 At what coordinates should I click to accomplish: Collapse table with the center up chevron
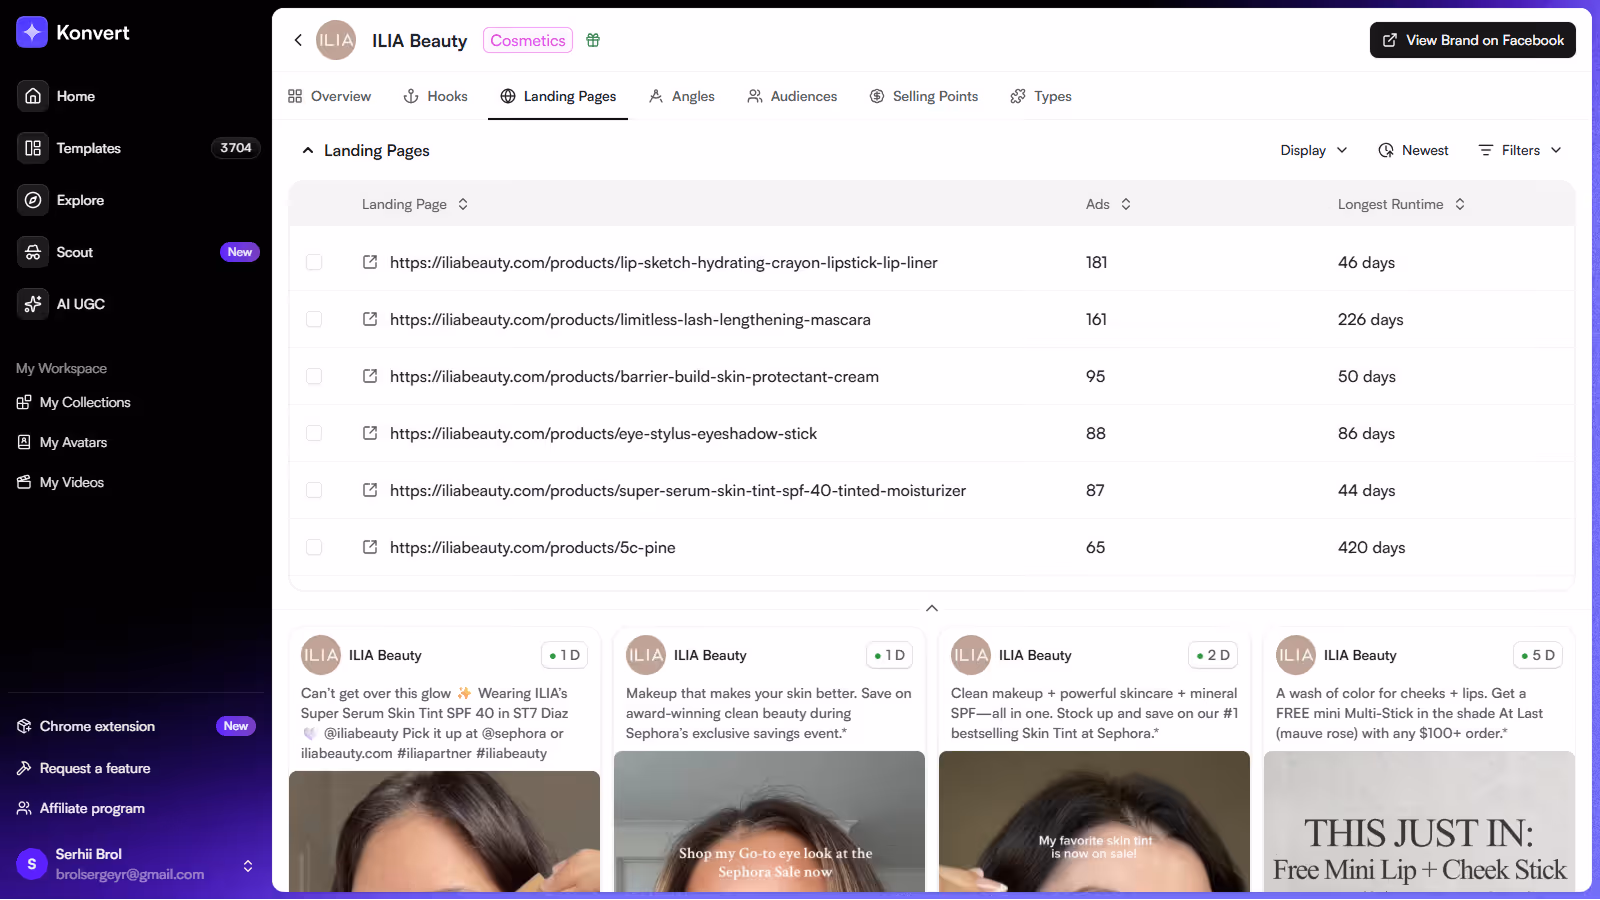coord(932,608)
